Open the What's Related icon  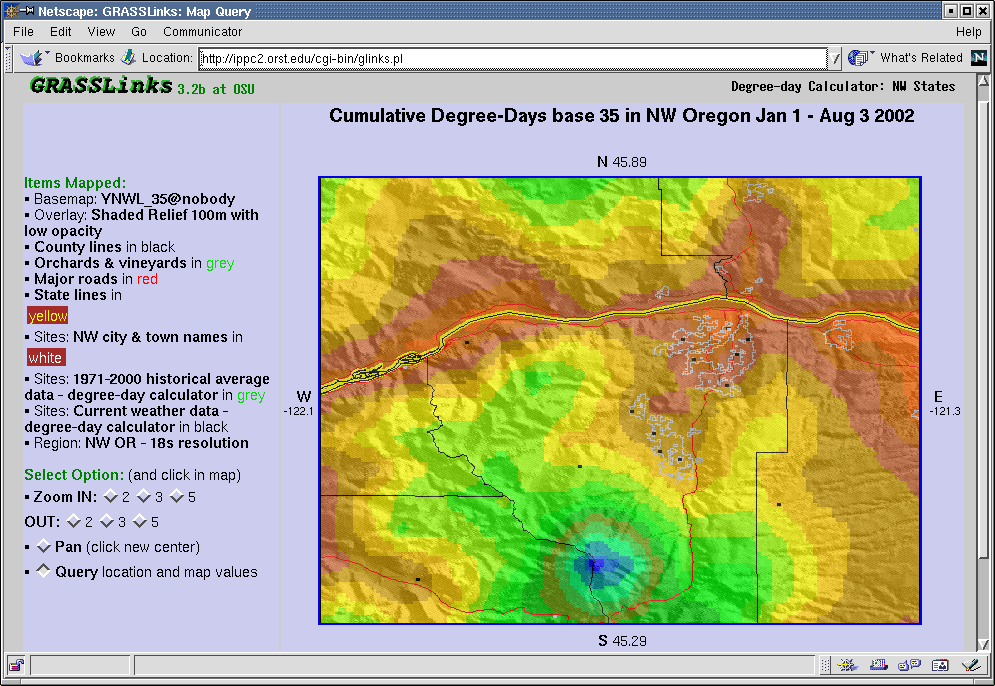pos(860,58)
